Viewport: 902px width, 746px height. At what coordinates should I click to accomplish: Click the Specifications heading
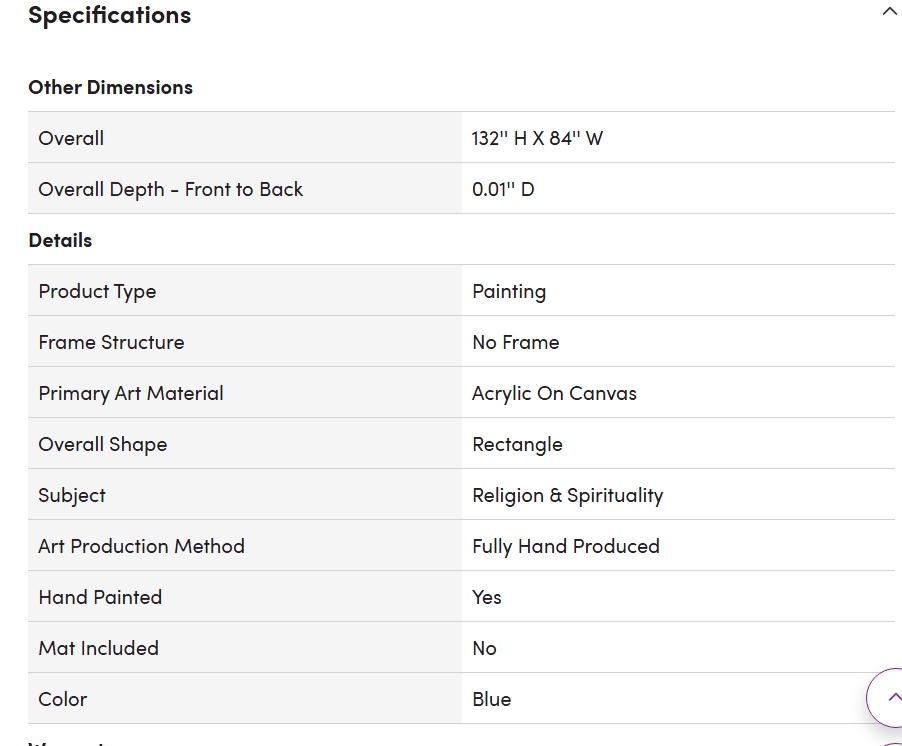109,15
